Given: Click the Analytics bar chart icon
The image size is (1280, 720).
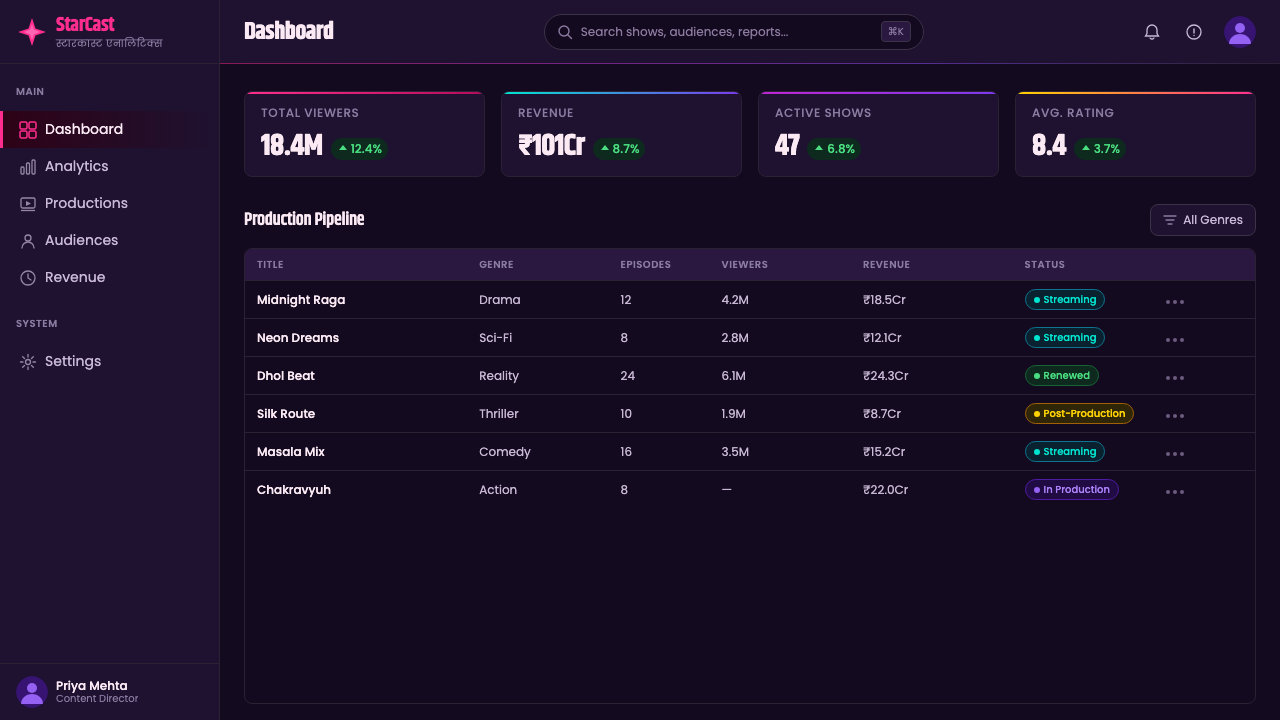Looking at the screenshot, I should point(28,167).
